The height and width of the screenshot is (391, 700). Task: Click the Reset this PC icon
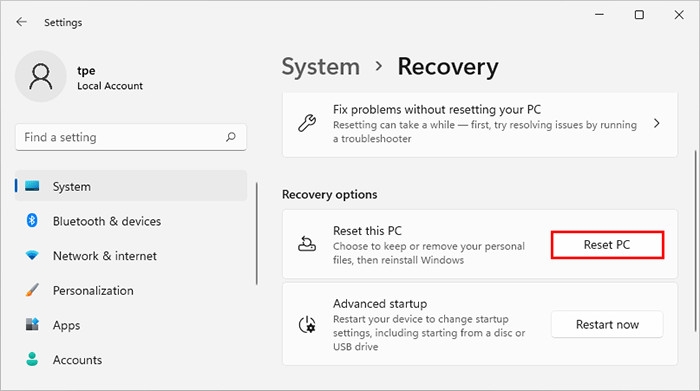point(307,244)
